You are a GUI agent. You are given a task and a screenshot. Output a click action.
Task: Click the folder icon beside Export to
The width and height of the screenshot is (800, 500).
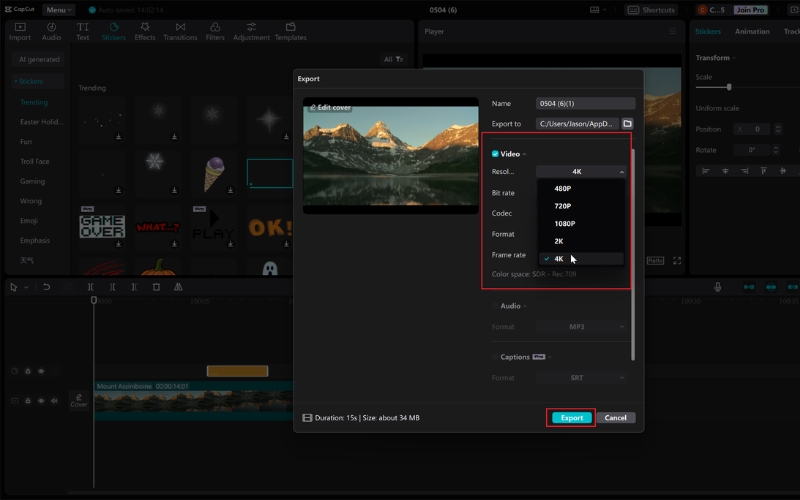tap(628, 123)
